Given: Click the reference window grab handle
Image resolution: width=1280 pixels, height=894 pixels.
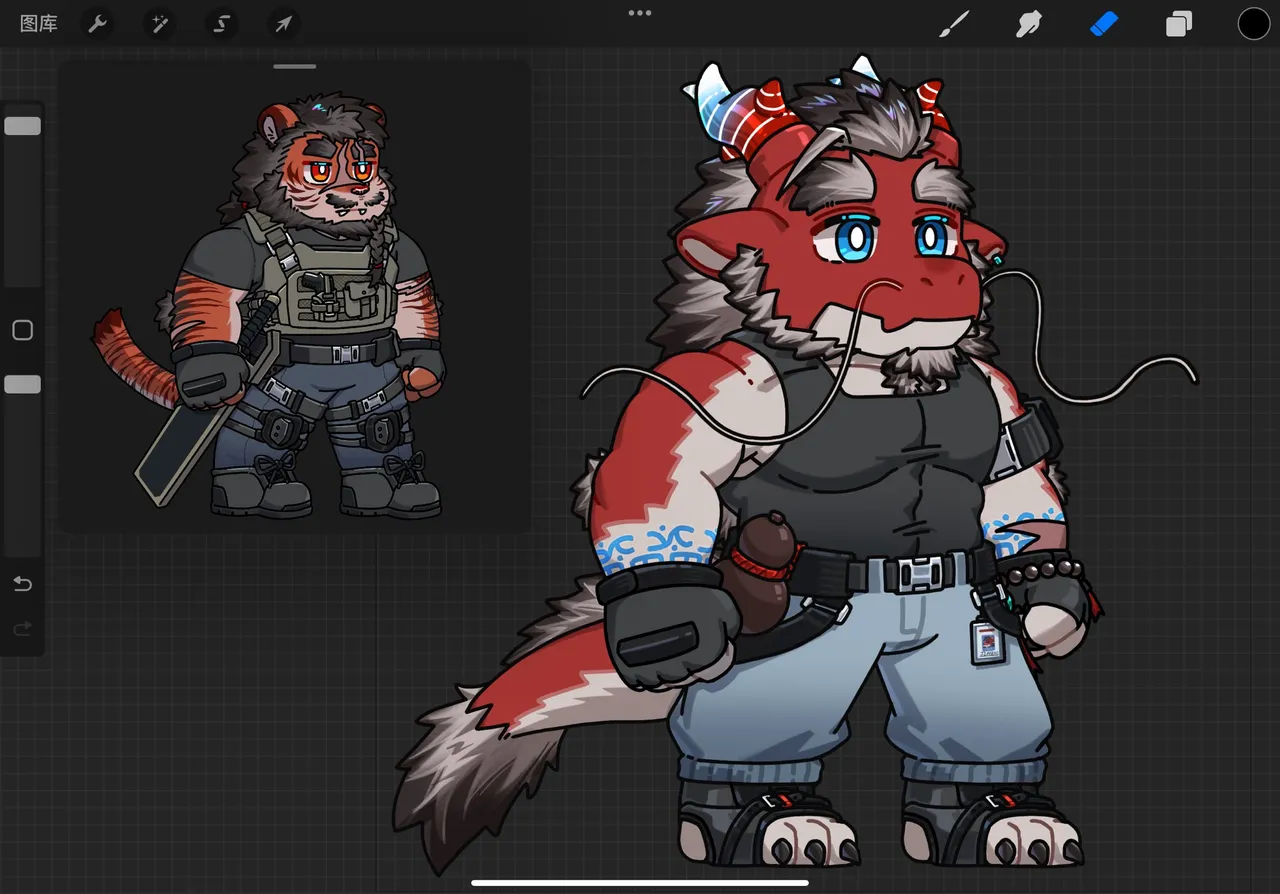Looking at the screenshot, I should pos(294,67).
